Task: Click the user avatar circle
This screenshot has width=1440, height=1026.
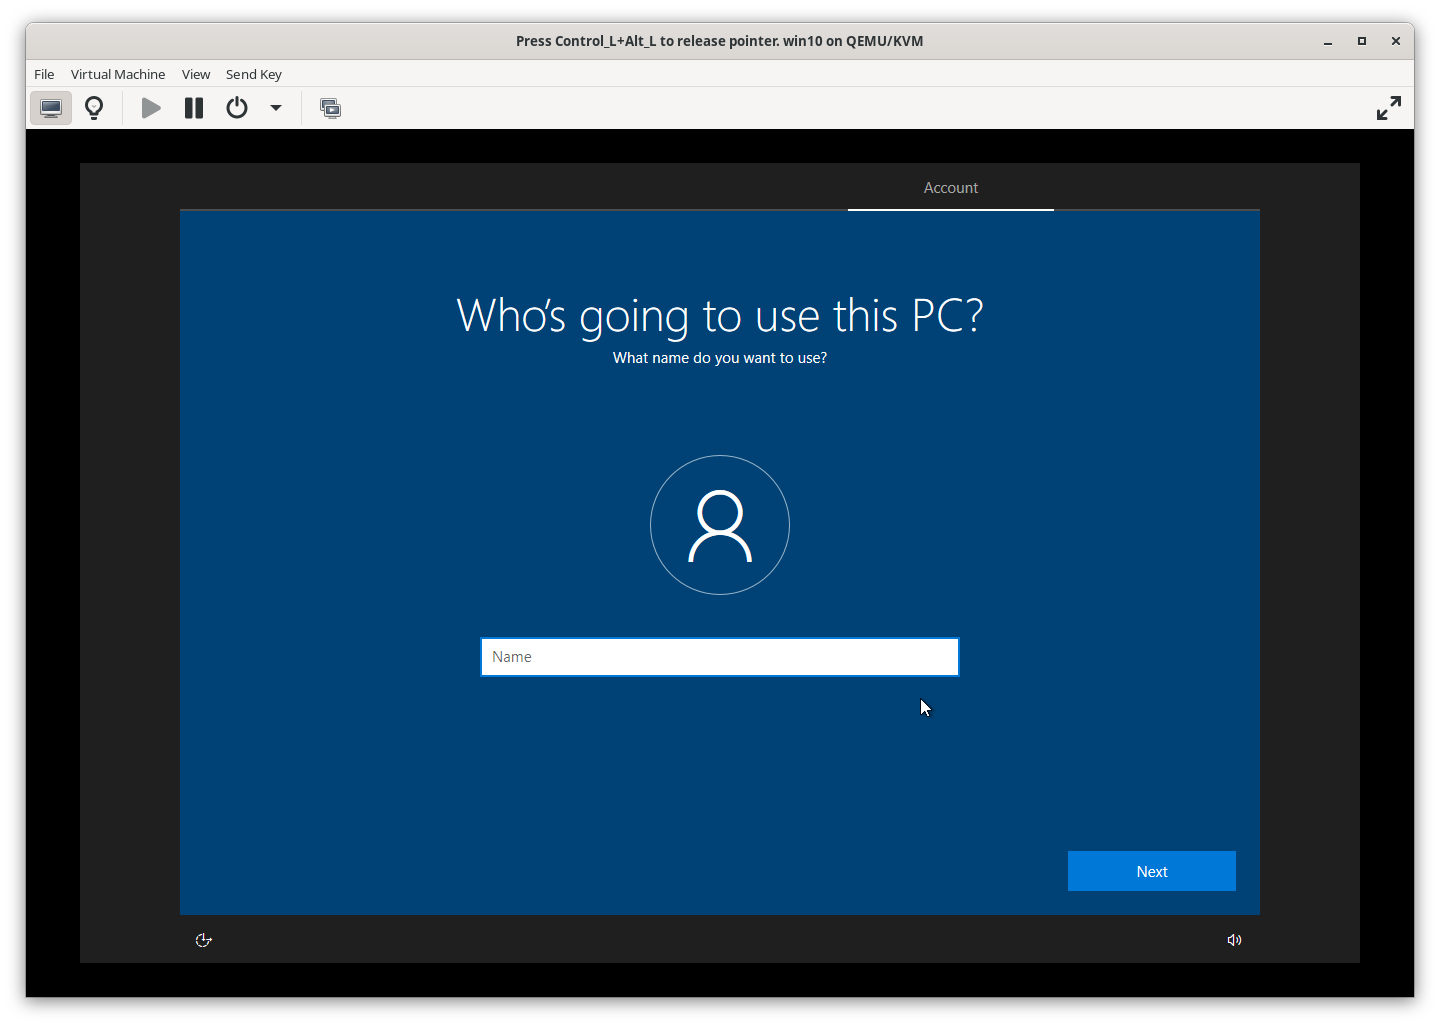Action: click(720, 525)
